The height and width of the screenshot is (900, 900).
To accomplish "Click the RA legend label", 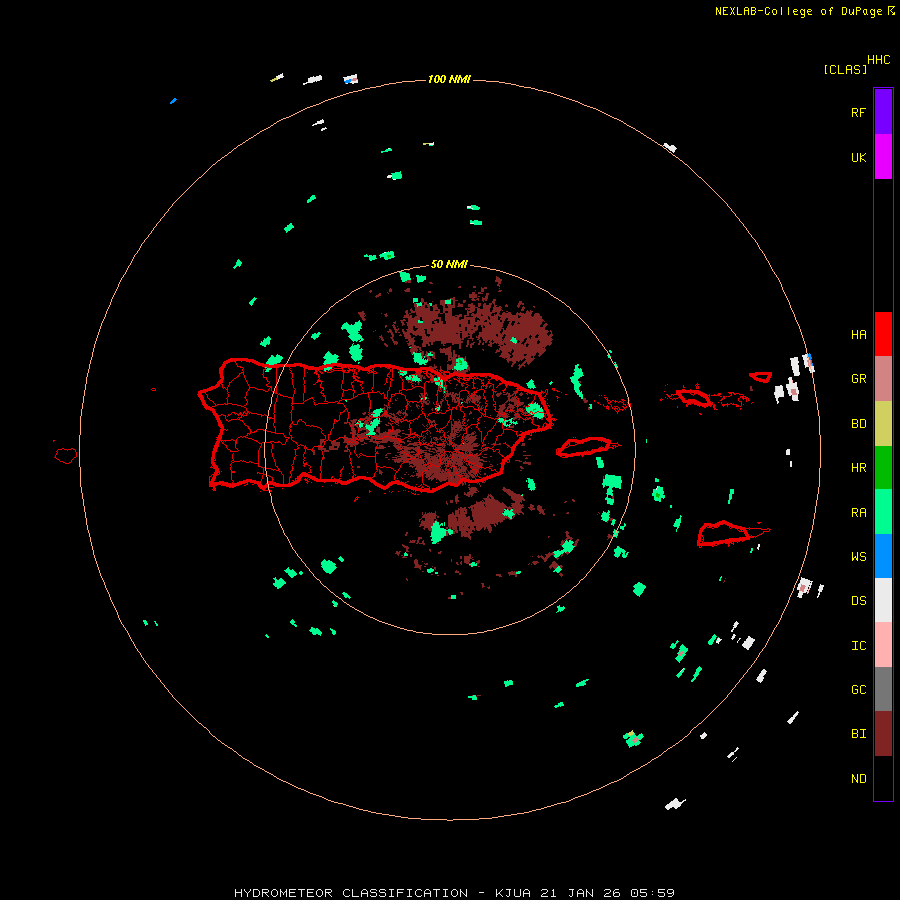I will coord(858,512).
